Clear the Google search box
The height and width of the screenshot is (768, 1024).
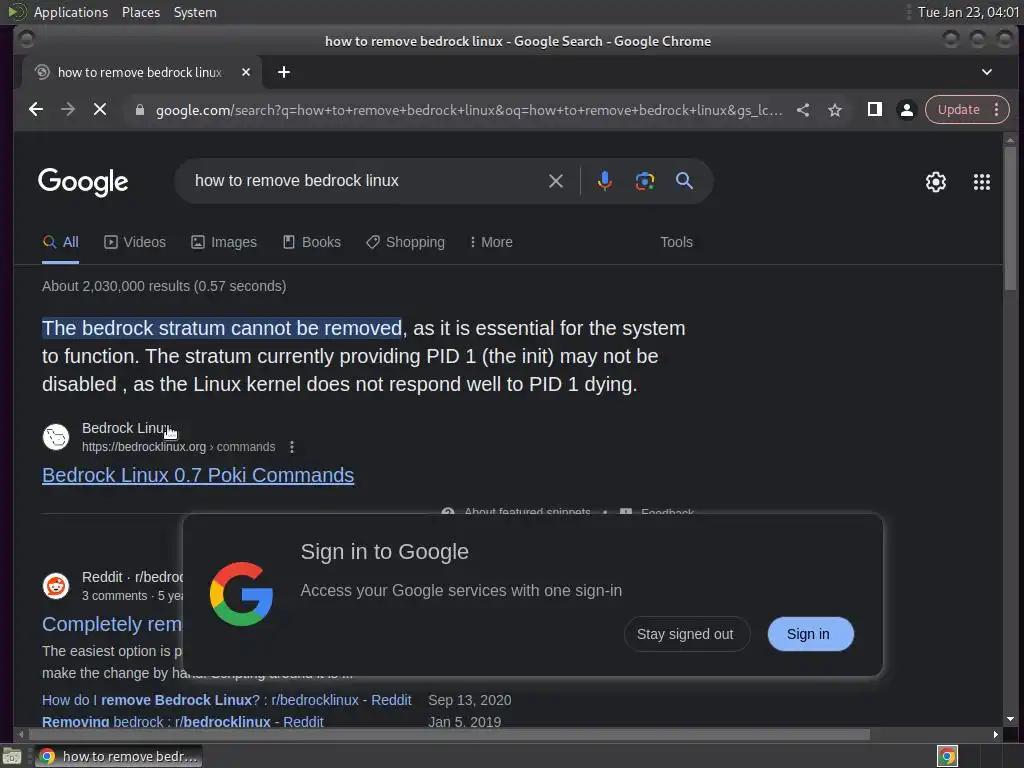(556, 181)
